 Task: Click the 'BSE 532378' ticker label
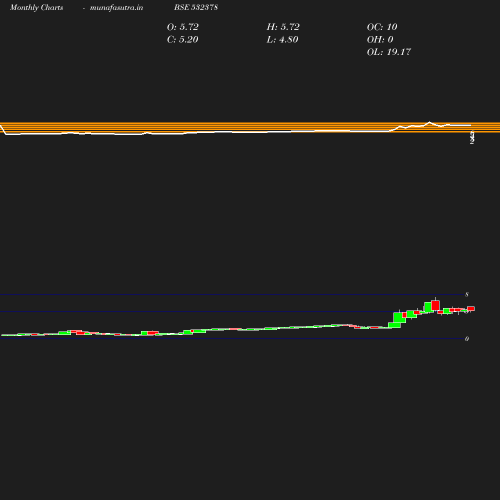(x=196, y=7)
